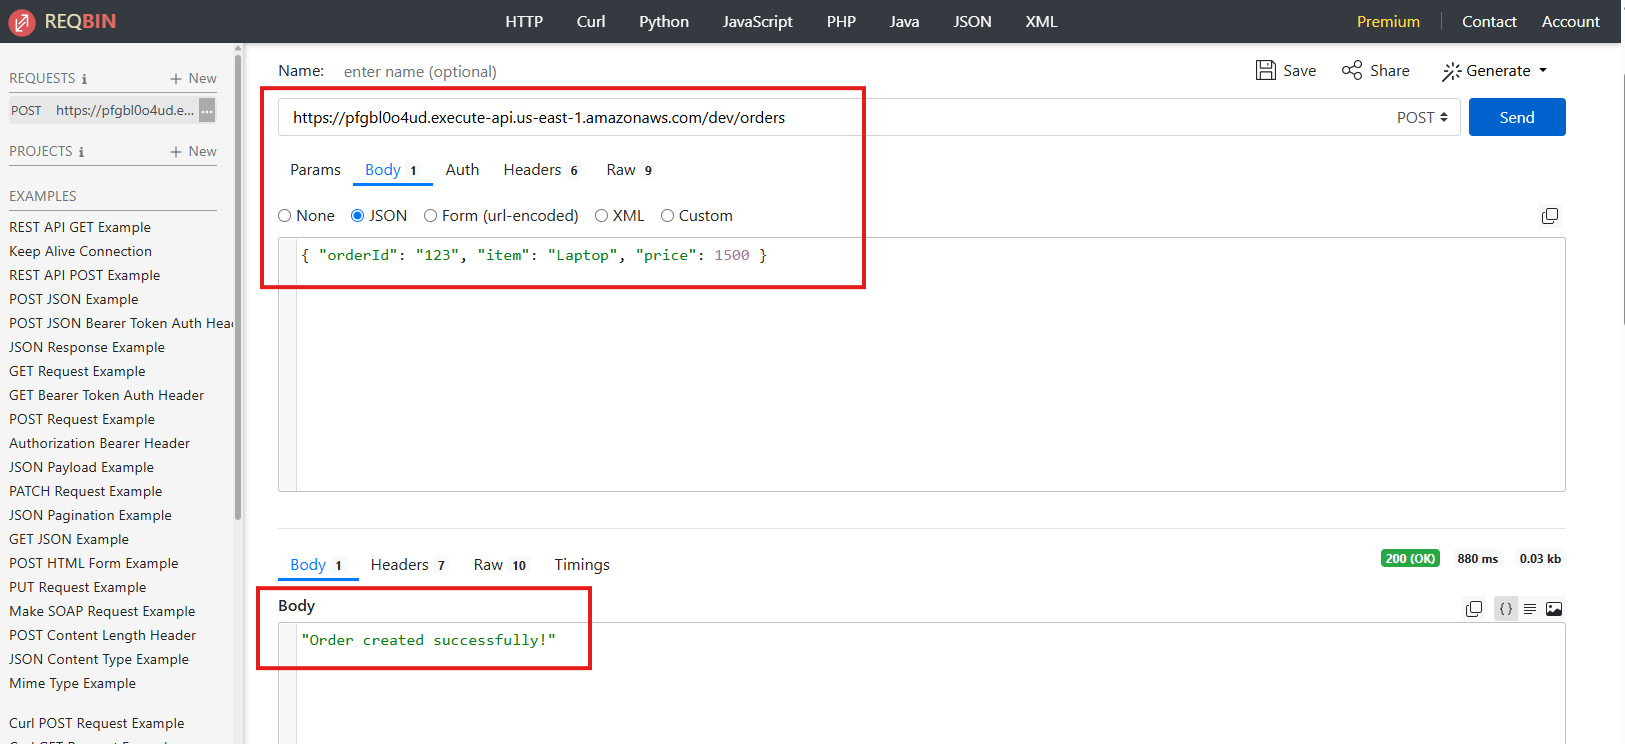Open REST API GET Example

(x=80, y=228)
